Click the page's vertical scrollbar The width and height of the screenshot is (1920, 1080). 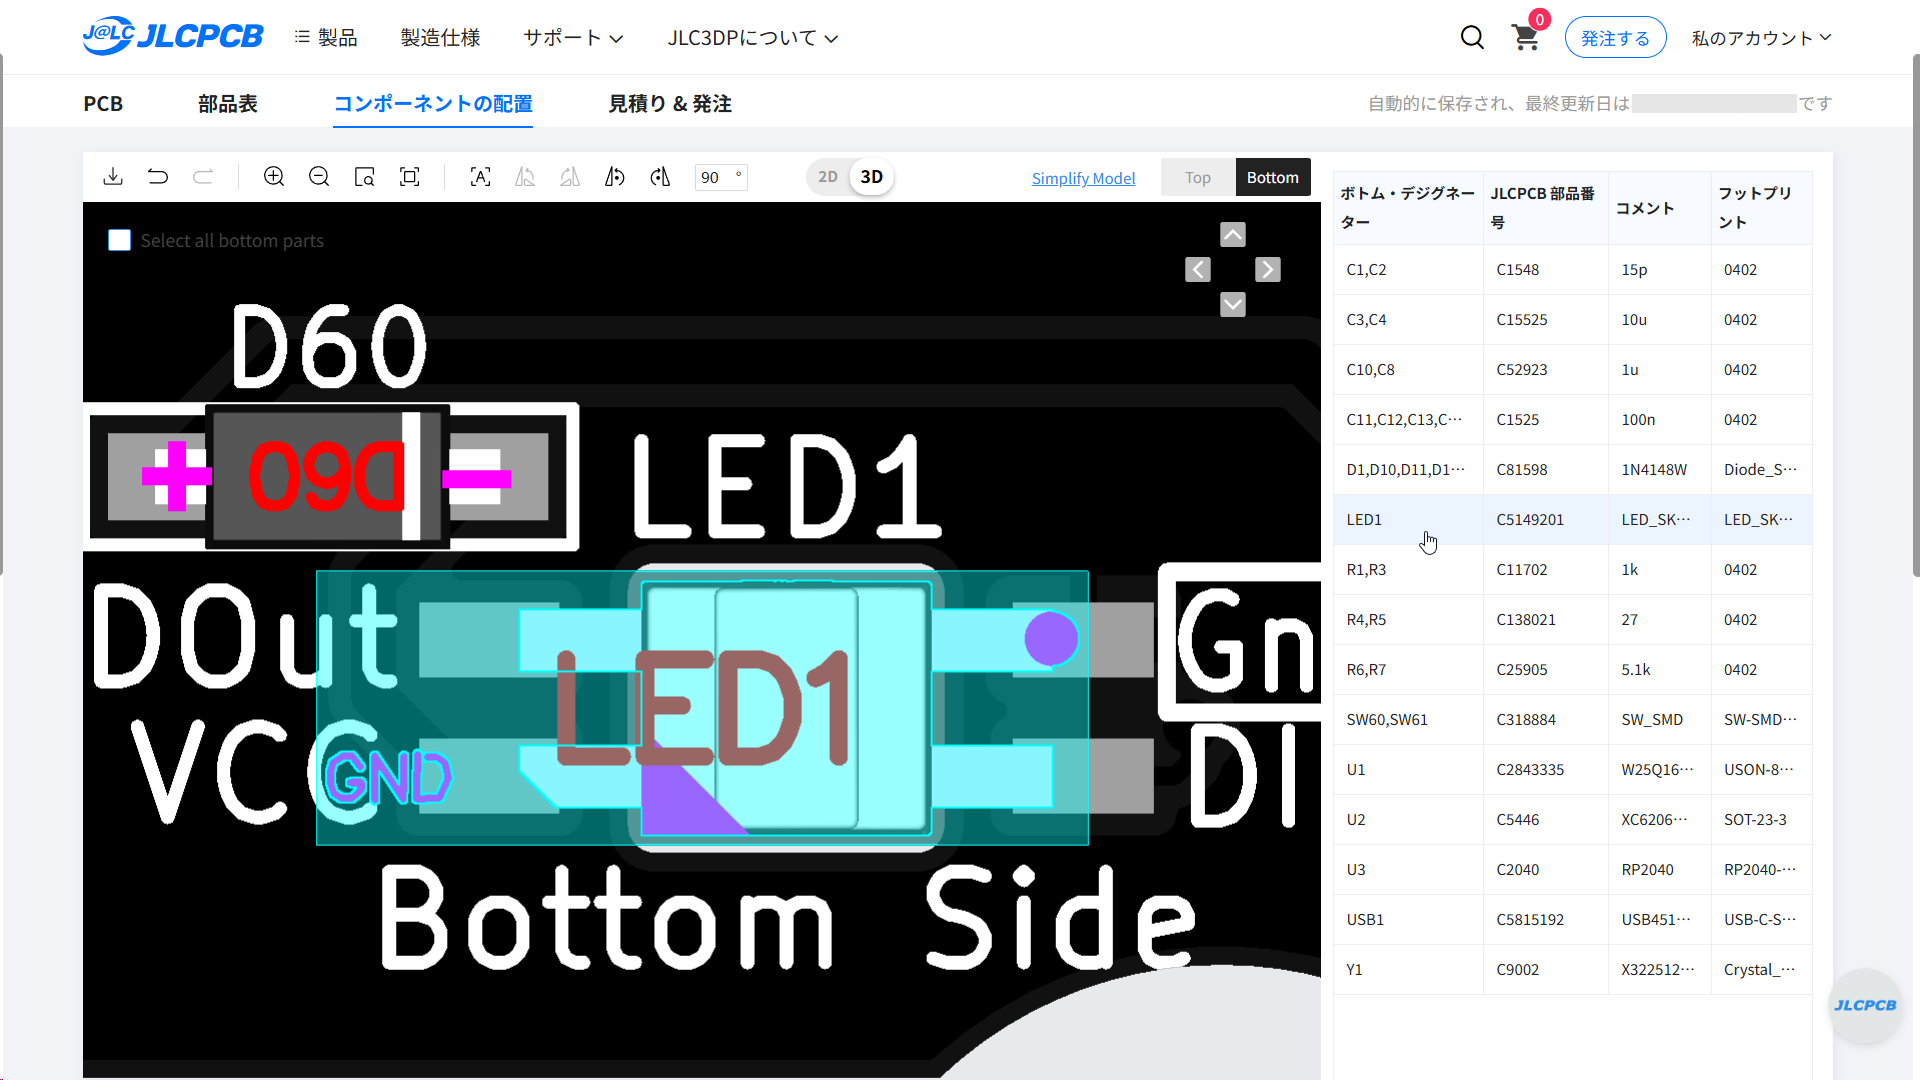tap(1916, 315)
